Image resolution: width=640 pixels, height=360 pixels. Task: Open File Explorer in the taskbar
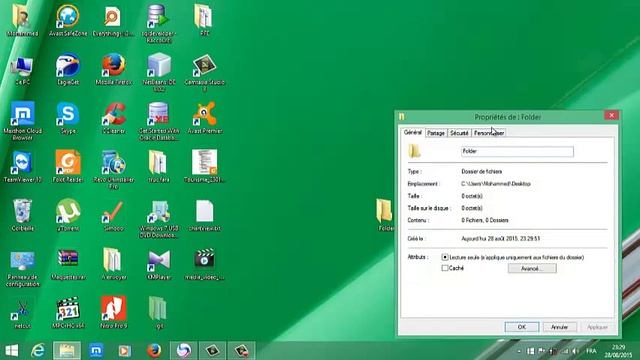tap(67, 351)
